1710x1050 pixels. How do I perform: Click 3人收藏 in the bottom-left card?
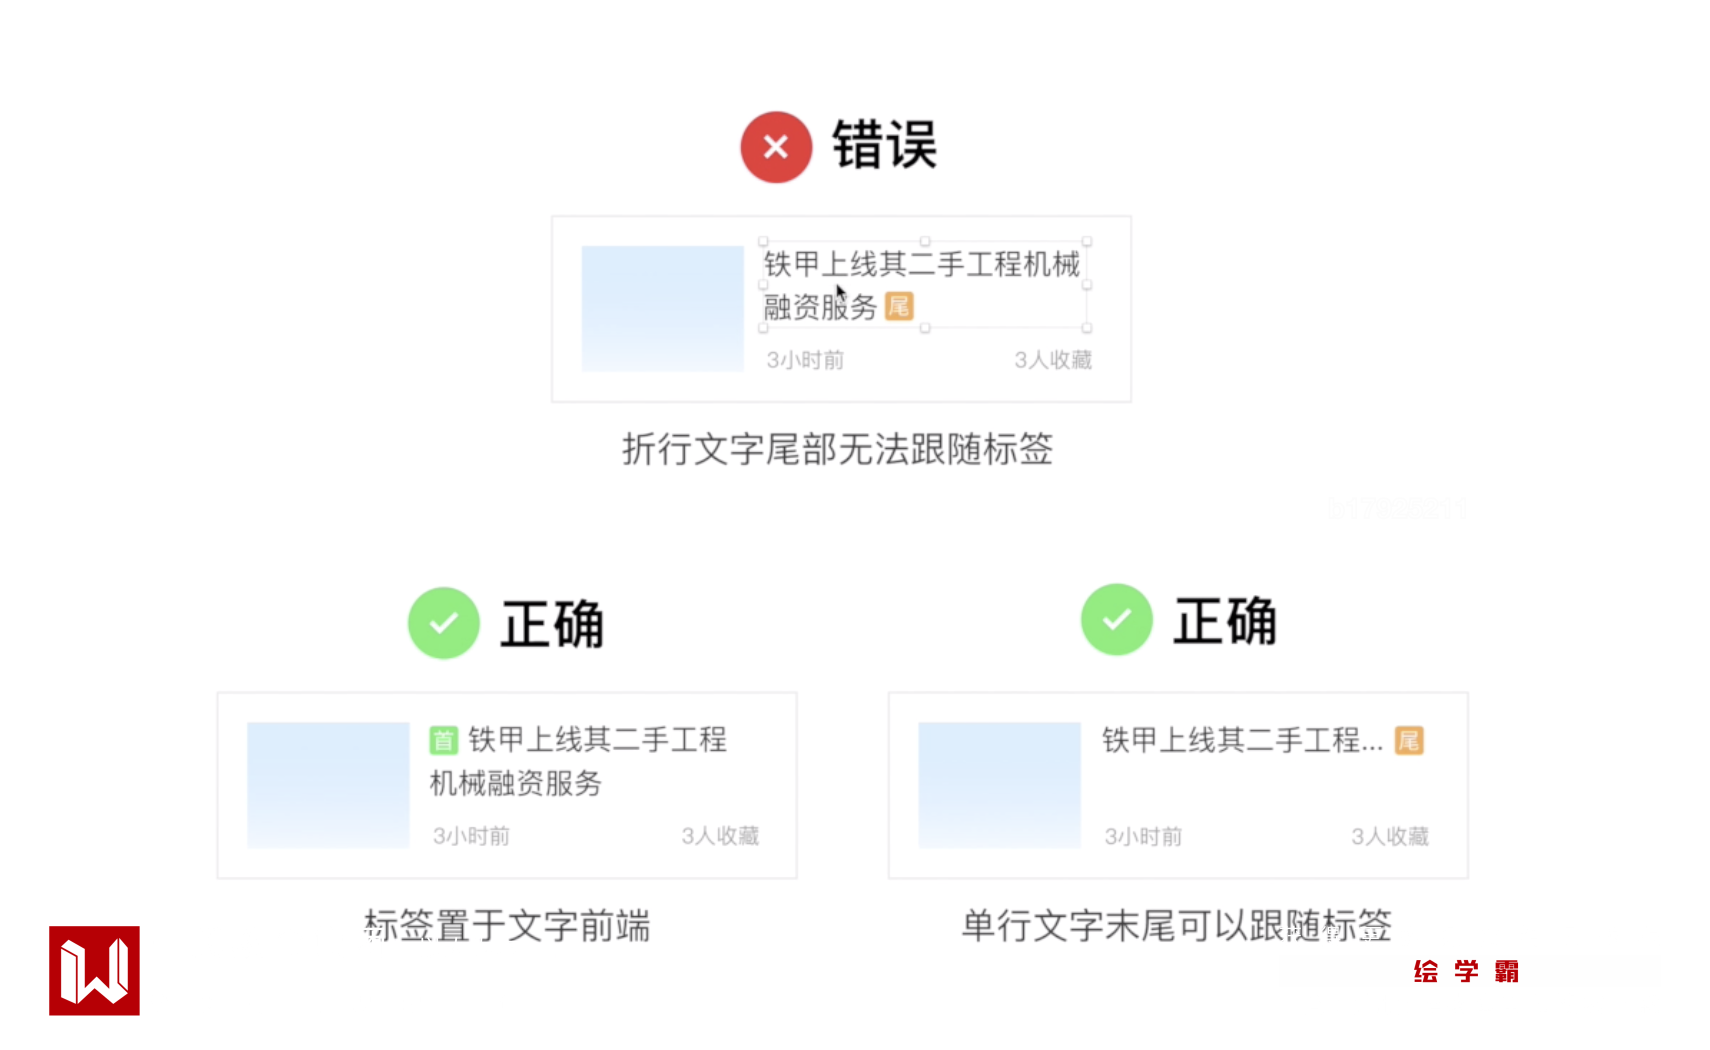pyautogui.click(x=720, y=836)
